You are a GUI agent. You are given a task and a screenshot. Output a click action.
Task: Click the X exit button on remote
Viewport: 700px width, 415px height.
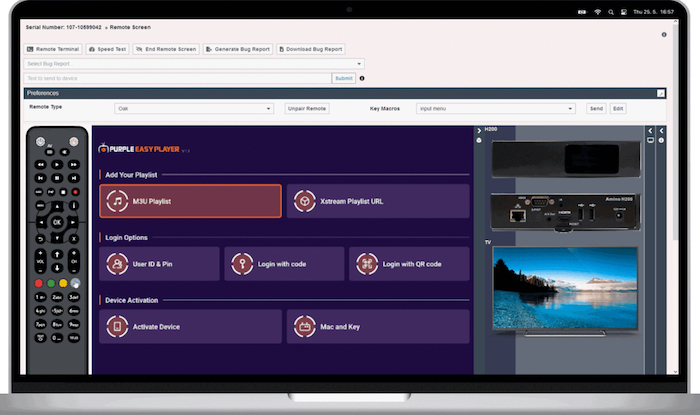pos(74,239)
